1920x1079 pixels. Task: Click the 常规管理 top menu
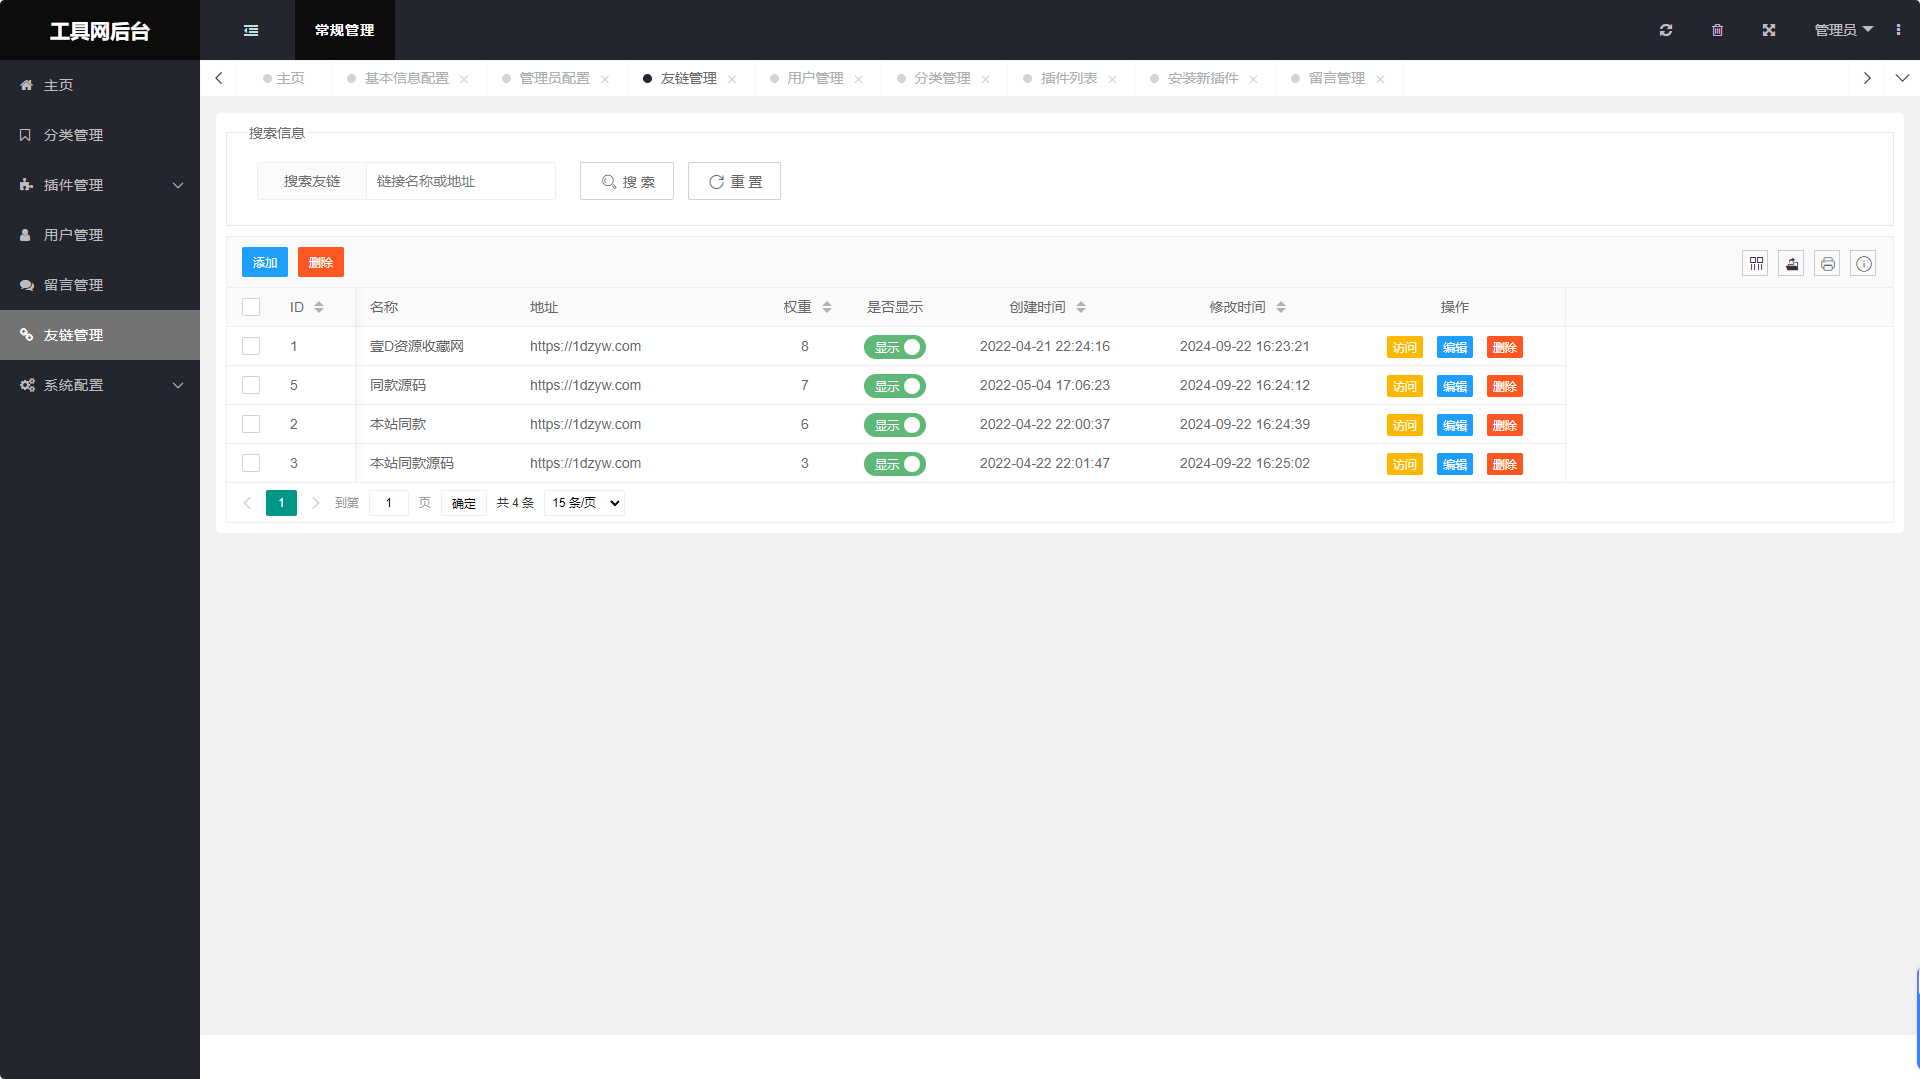click(x=345, y=30)
